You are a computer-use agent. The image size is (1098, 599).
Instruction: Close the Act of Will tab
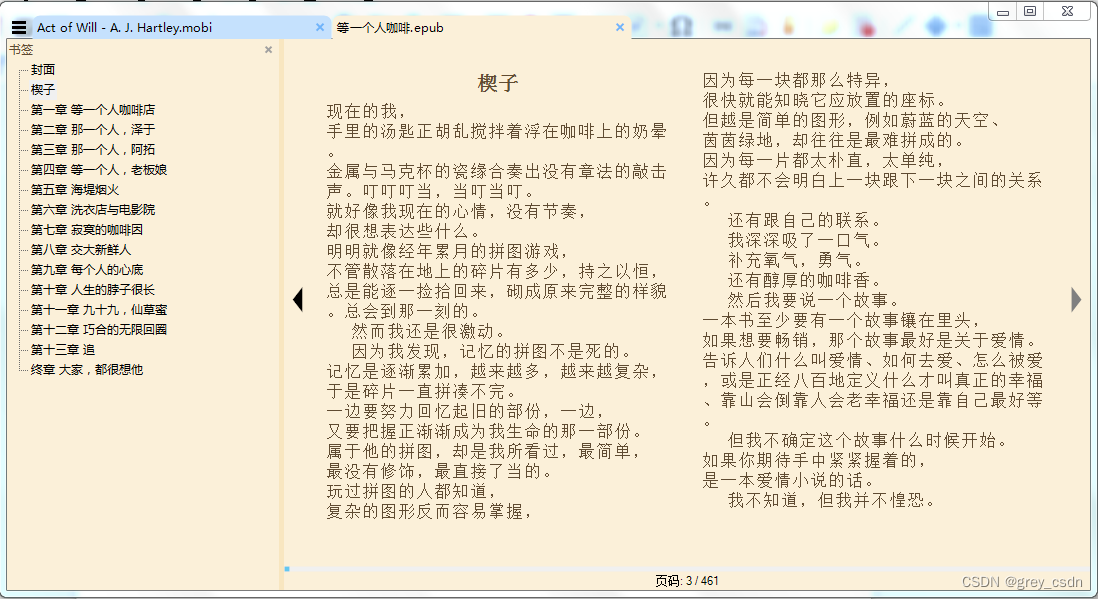[320, 27]
